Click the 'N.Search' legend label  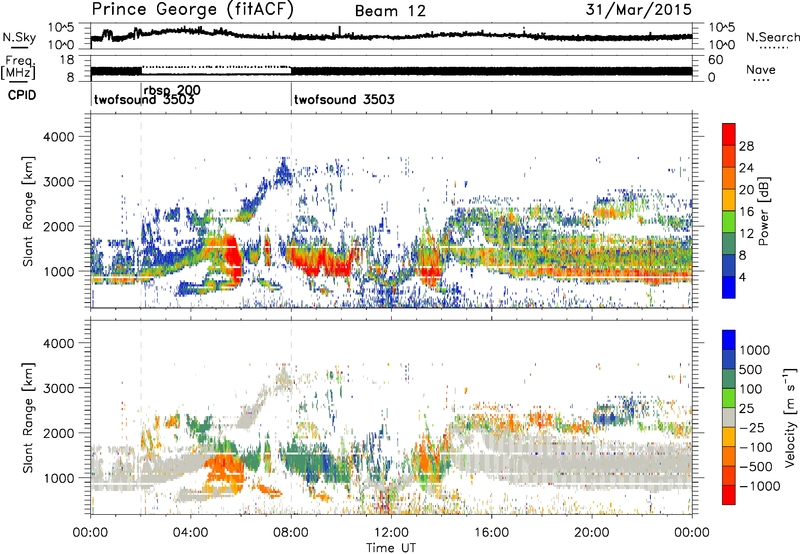(x=772, y=37)
